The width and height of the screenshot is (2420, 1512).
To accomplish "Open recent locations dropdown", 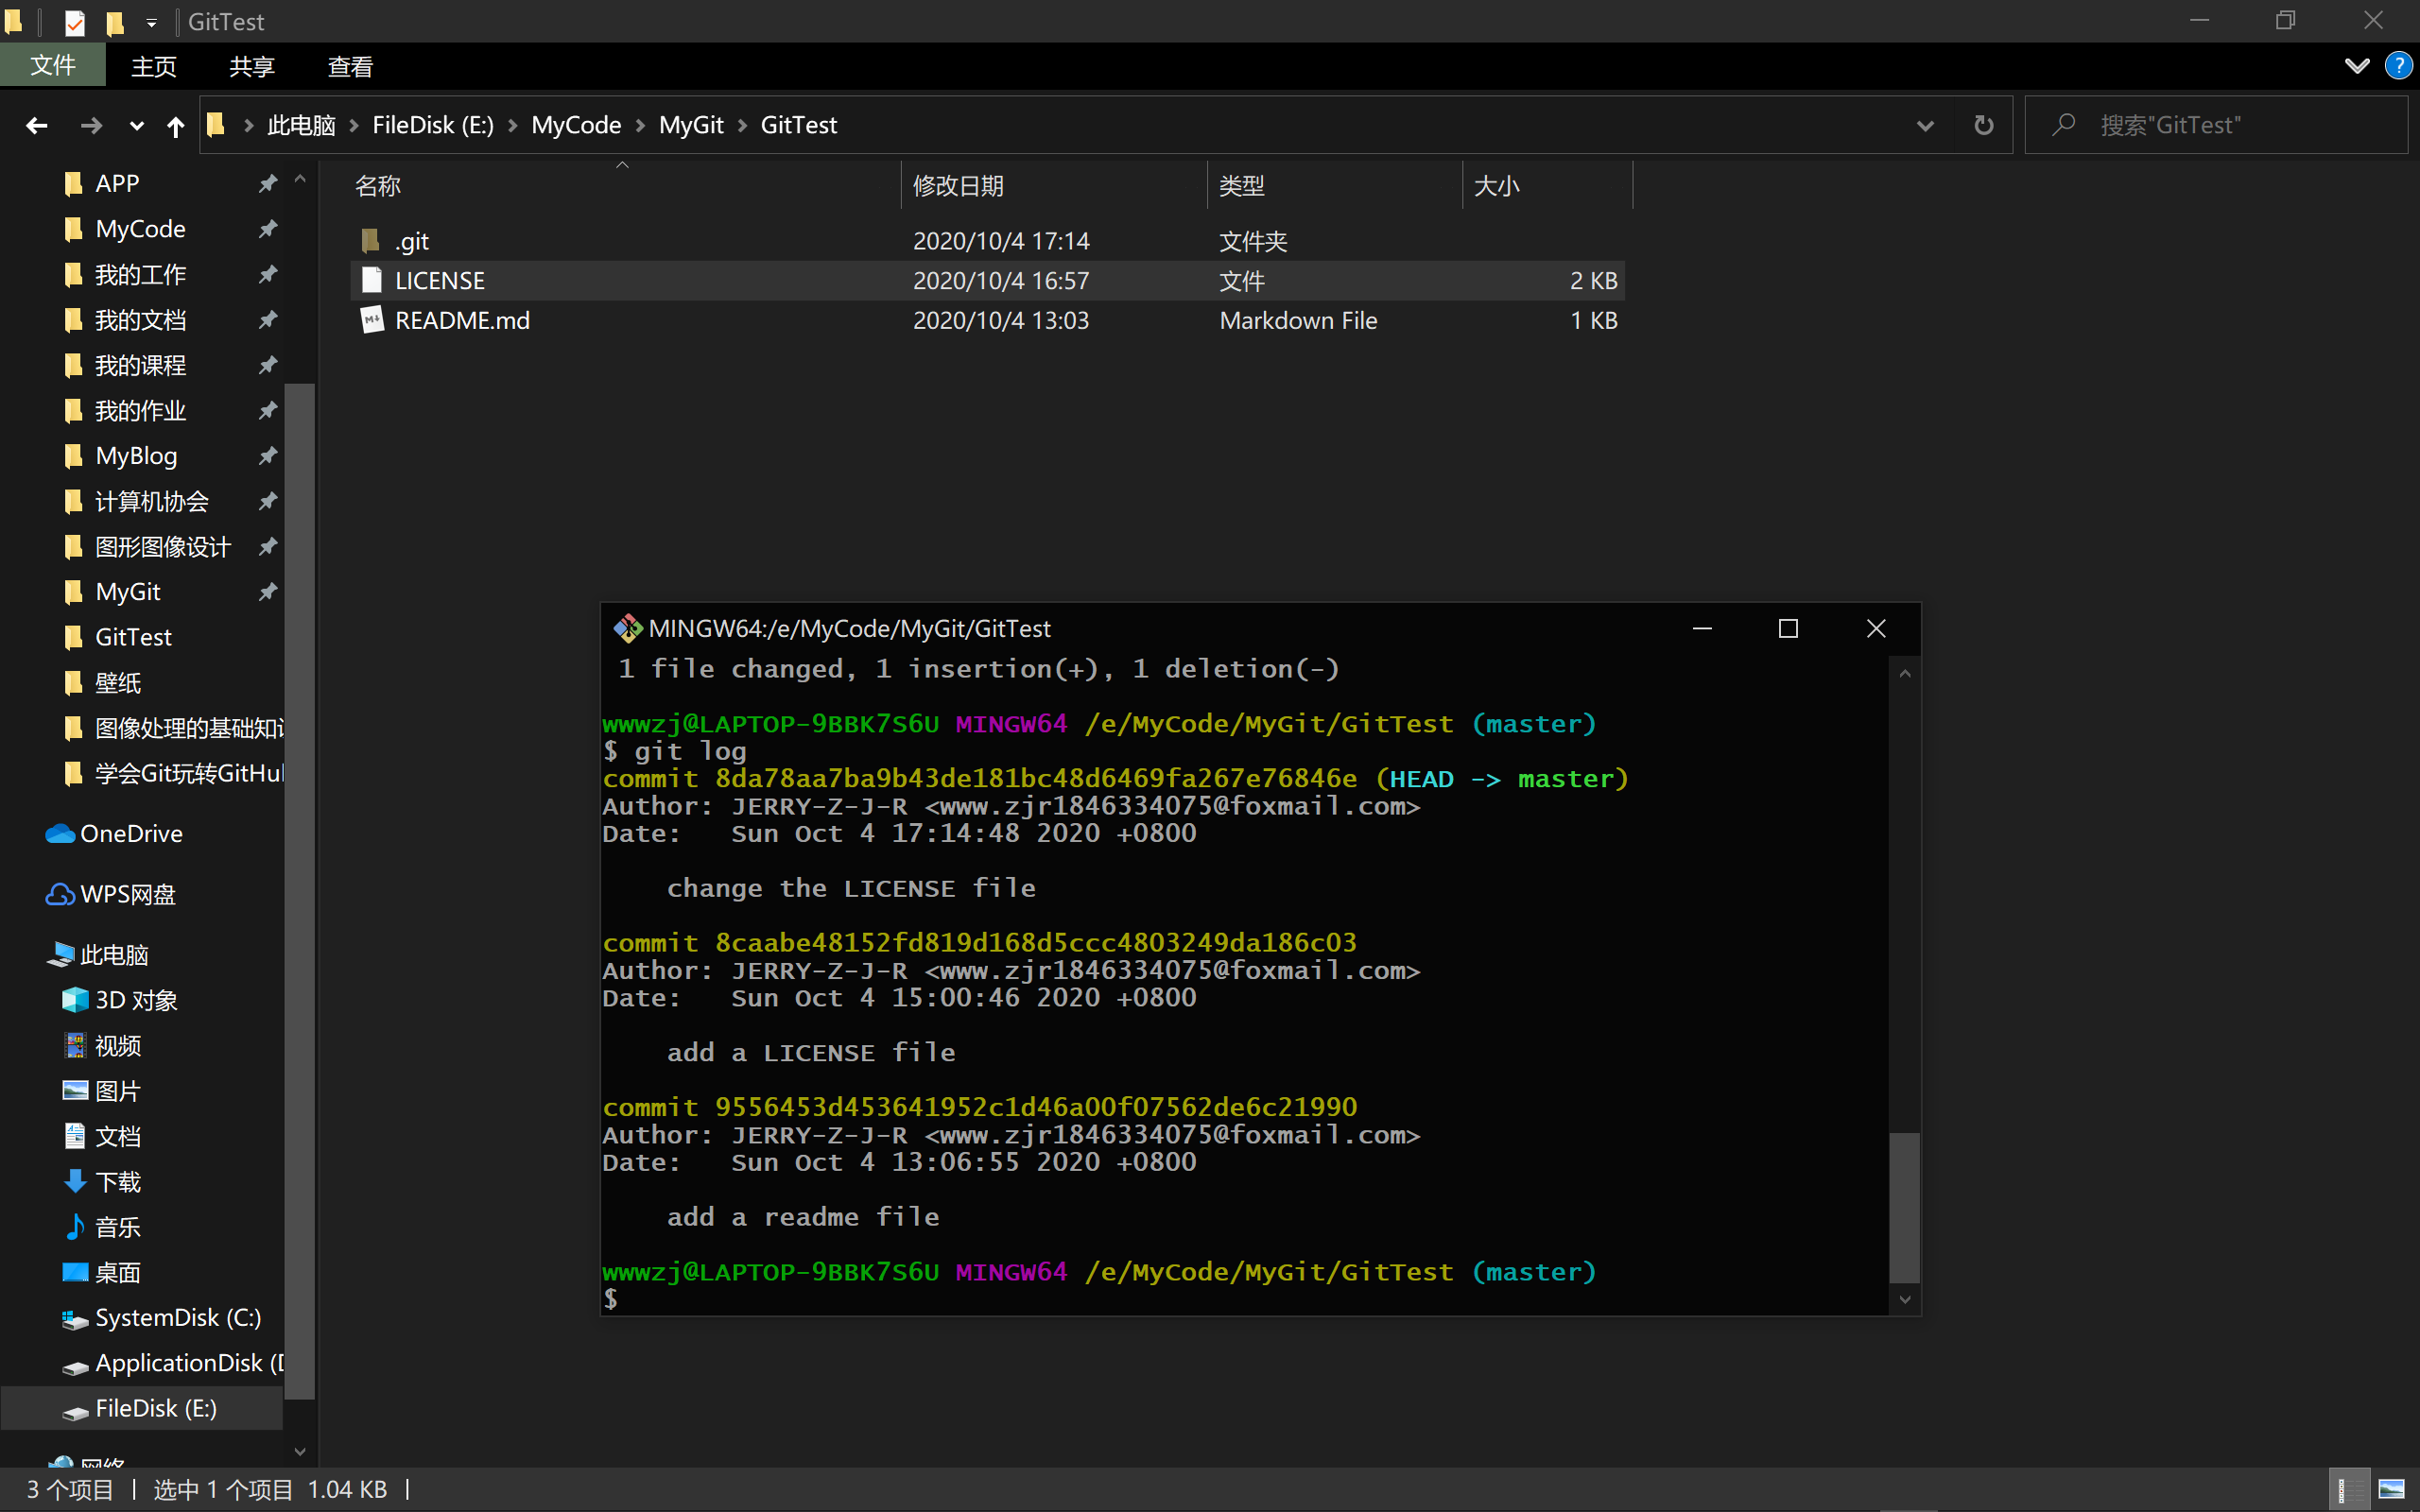I will pos(137,126).
